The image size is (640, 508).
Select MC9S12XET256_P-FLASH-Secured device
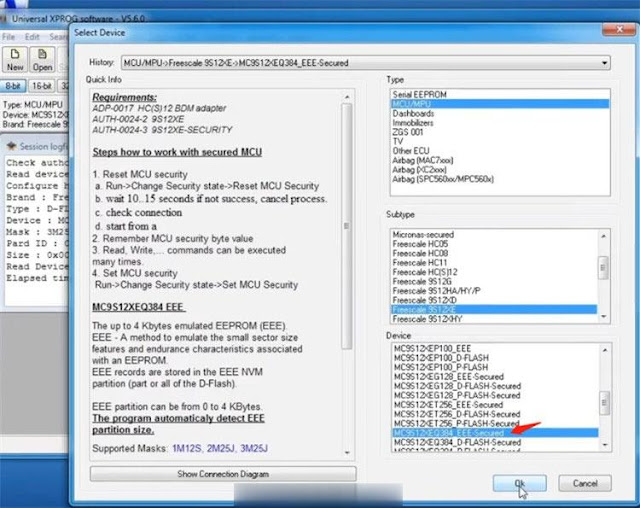(495, 424)
